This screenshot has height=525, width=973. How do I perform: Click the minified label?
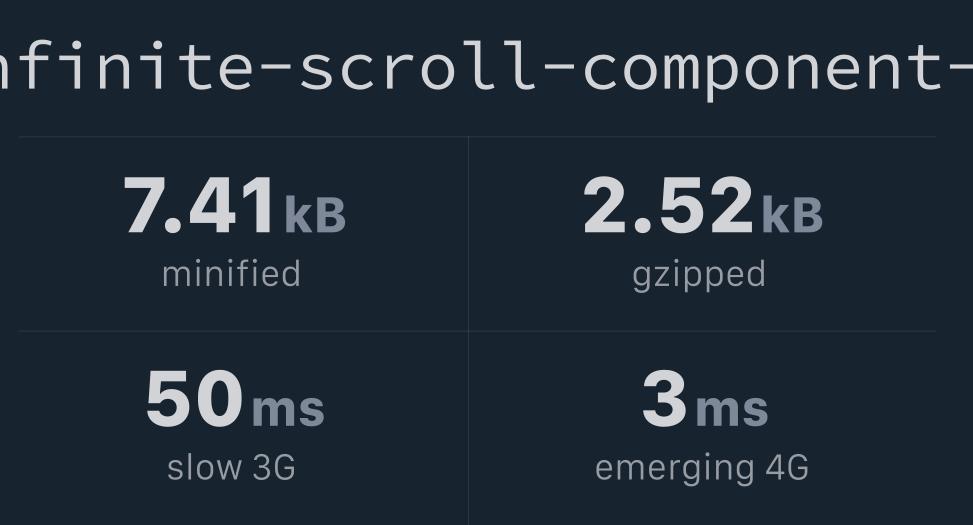click(x=231, y=274)
